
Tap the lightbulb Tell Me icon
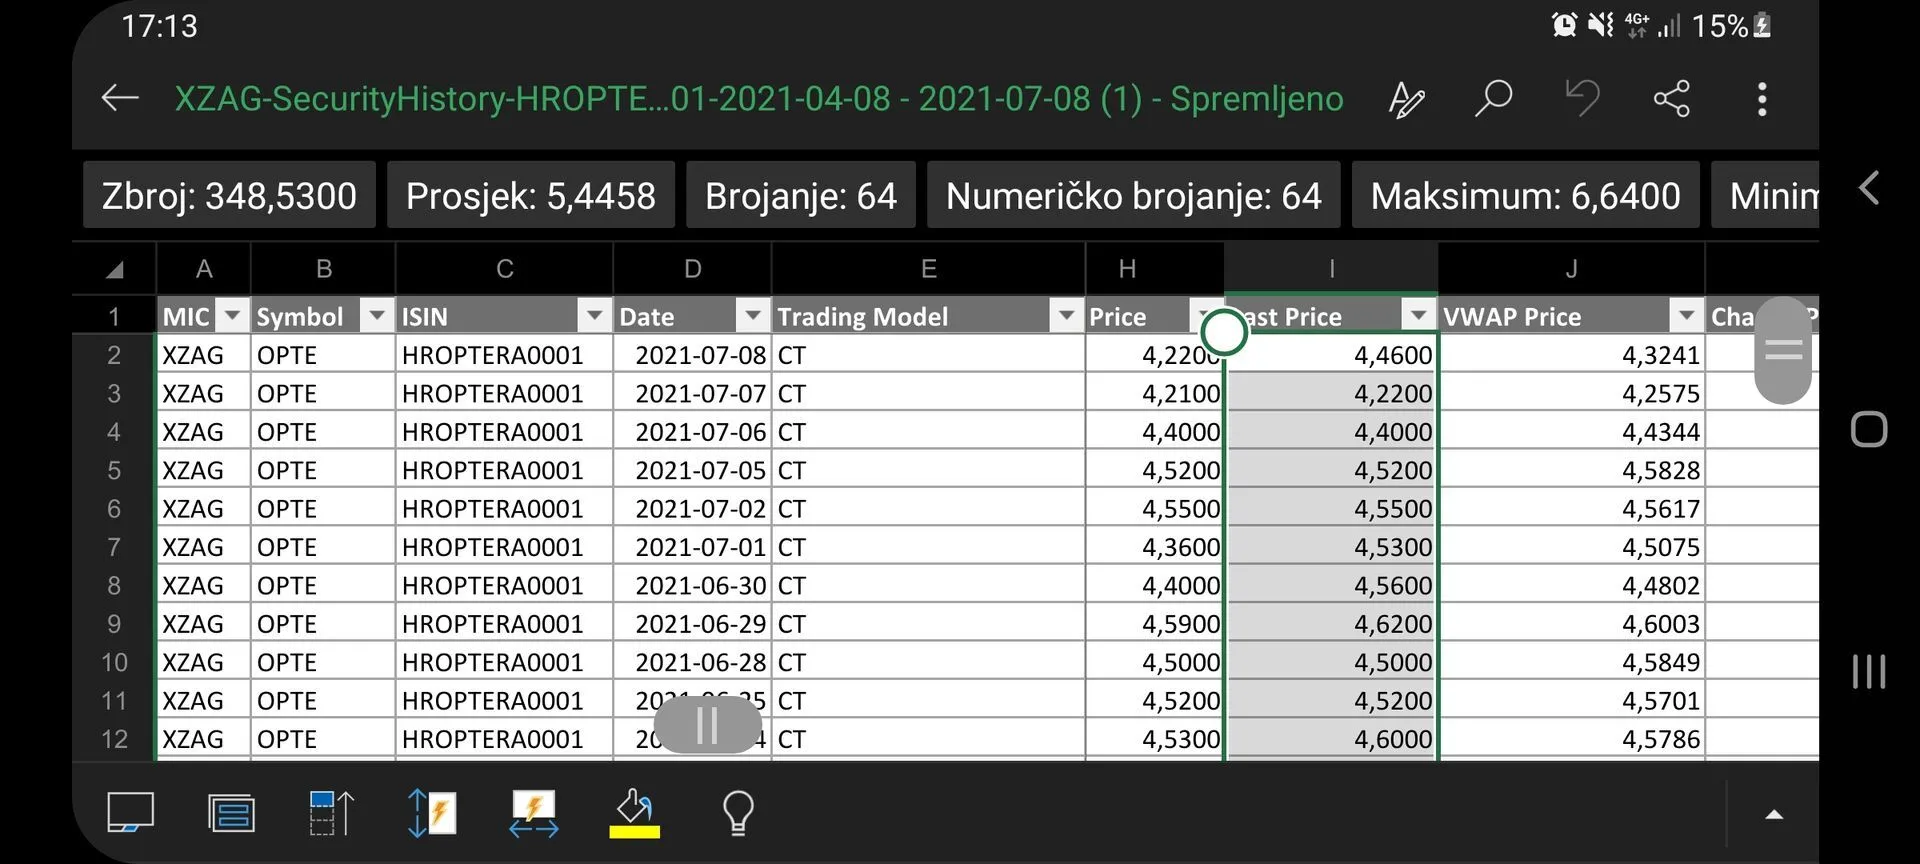tap(738, 813)
